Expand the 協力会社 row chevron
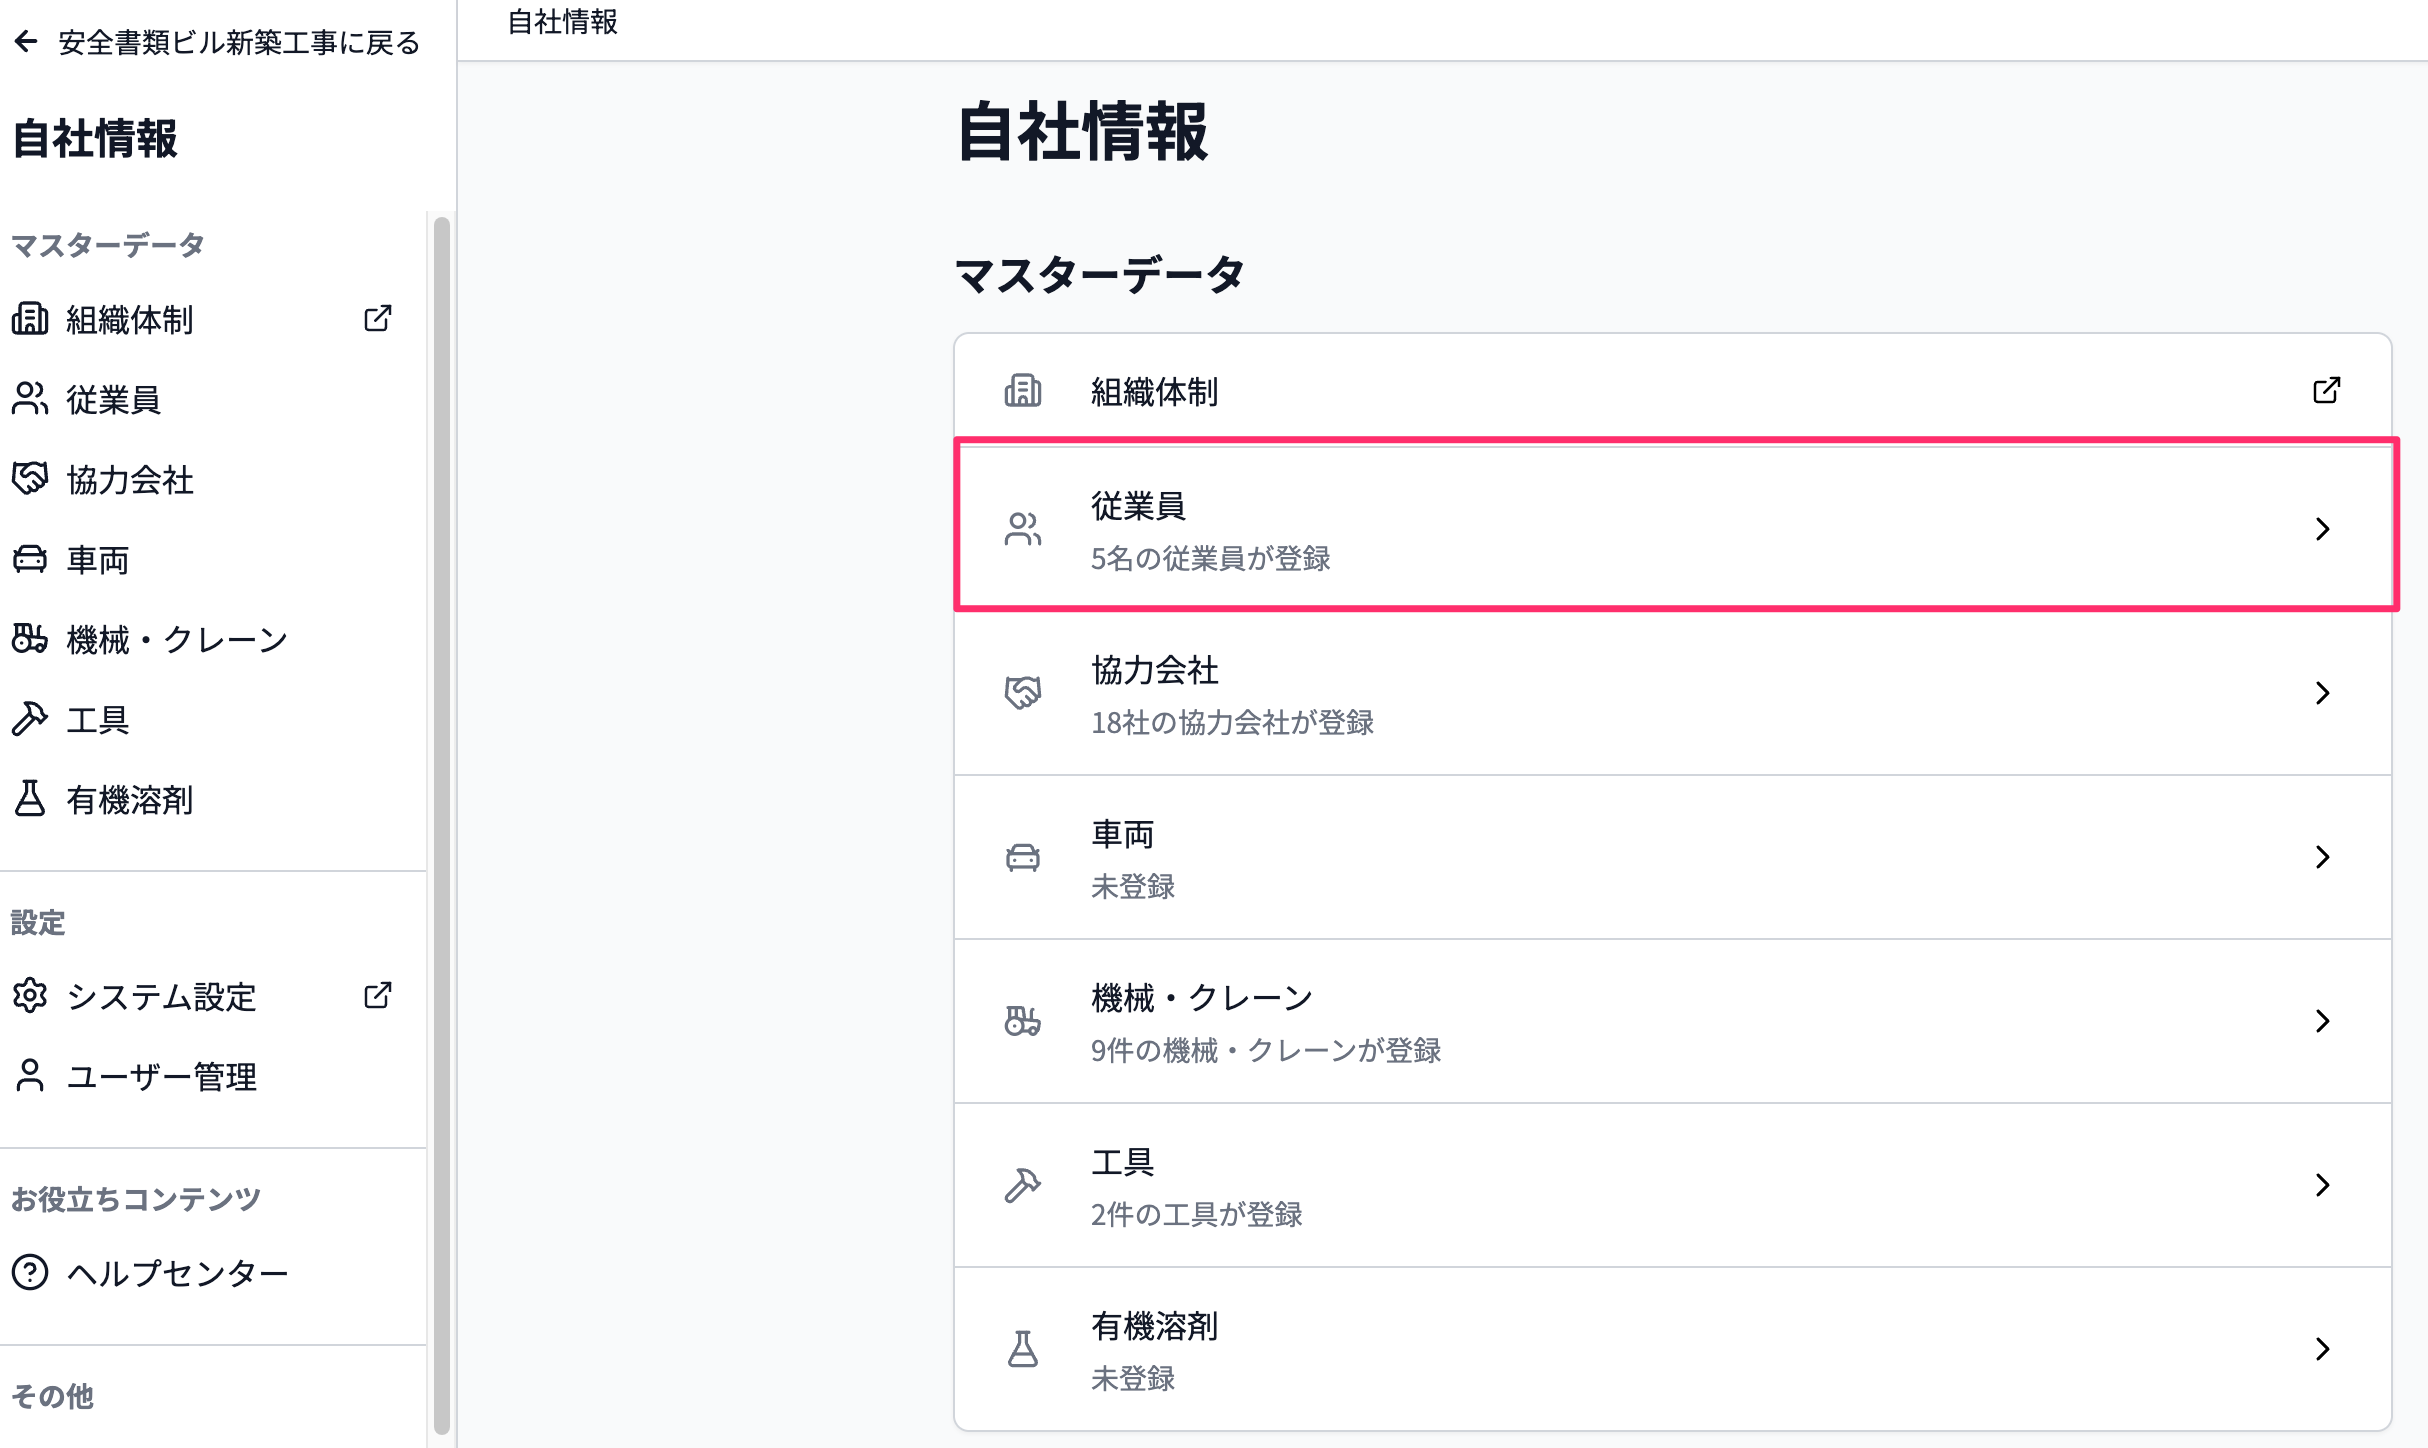Image resolution: width=2428 pixels, height=1448 pixels. click(2322, 693)
